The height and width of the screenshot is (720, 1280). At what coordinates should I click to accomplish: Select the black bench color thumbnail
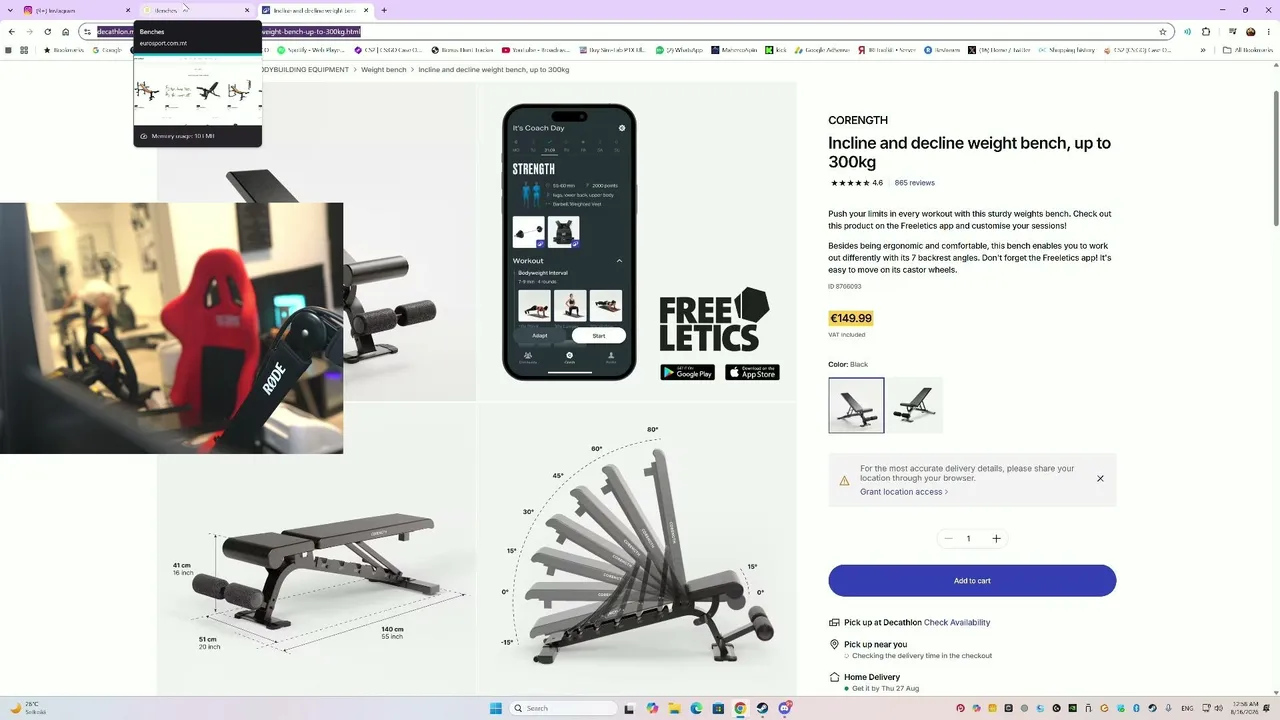click(856, 405)
